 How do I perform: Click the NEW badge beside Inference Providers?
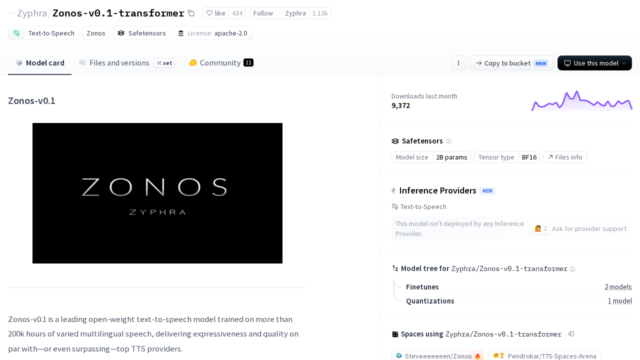[487, 191]
